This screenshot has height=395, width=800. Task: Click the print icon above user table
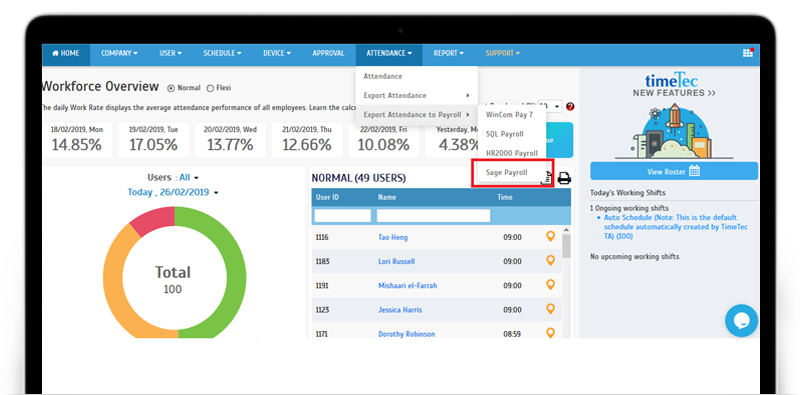564,178
